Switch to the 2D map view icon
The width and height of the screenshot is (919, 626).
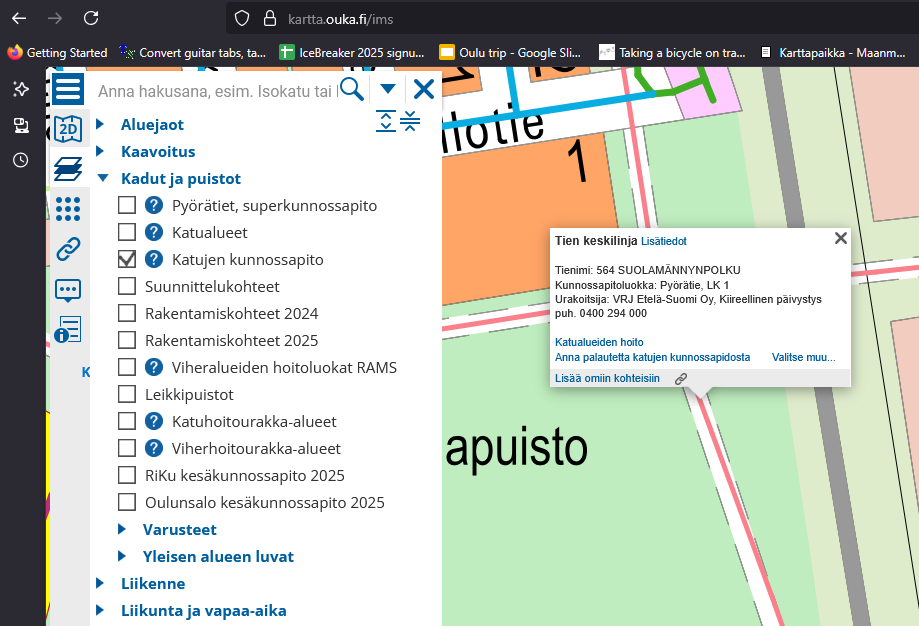68,128
